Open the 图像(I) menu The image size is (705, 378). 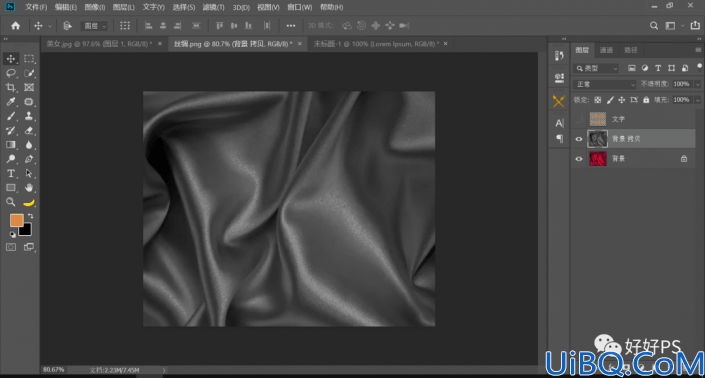[95, 7]
